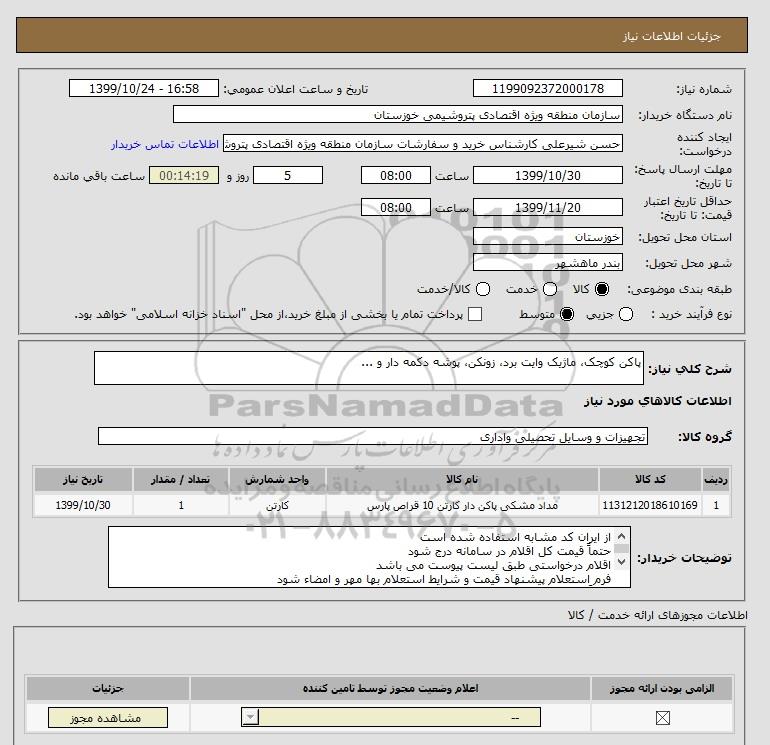Click the اعلام وضعیت مجوز column header
Image resolution: width=770 pixels, height=745 pixels.
[390, 689]
